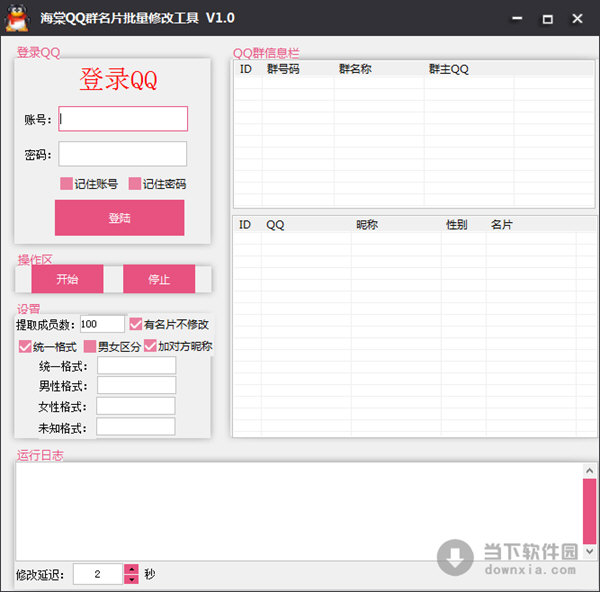Click the 停止 stop button

(x=159, y=279)
